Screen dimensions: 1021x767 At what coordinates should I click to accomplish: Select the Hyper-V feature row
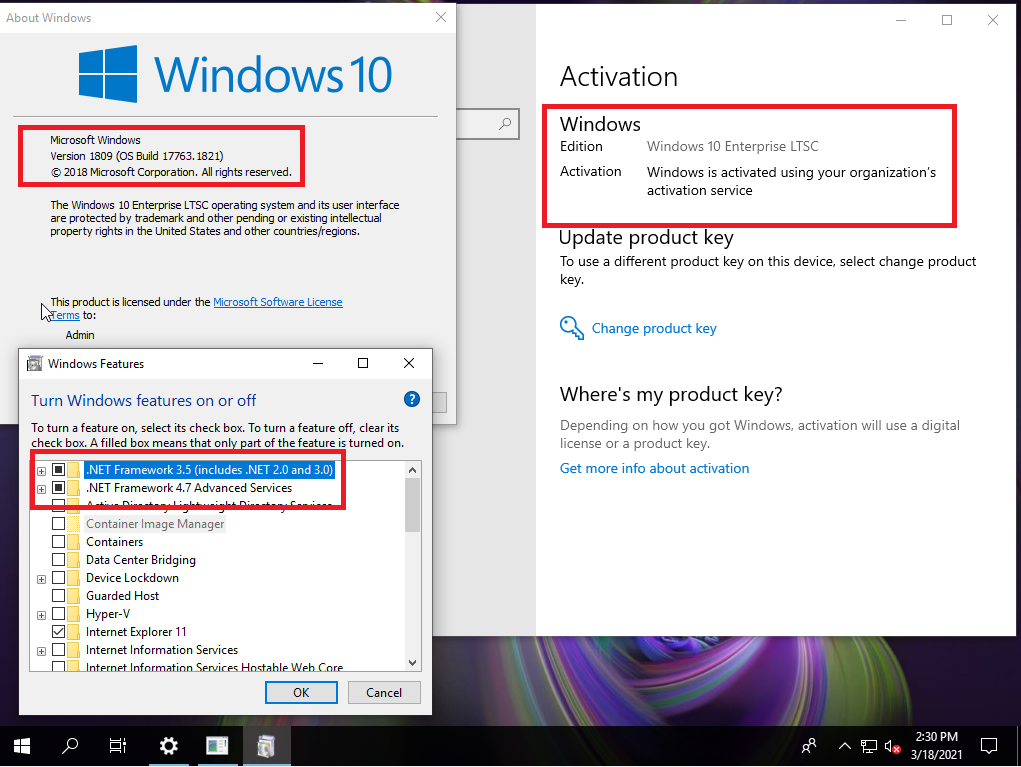pyautogui.click(x=108, y=613)
